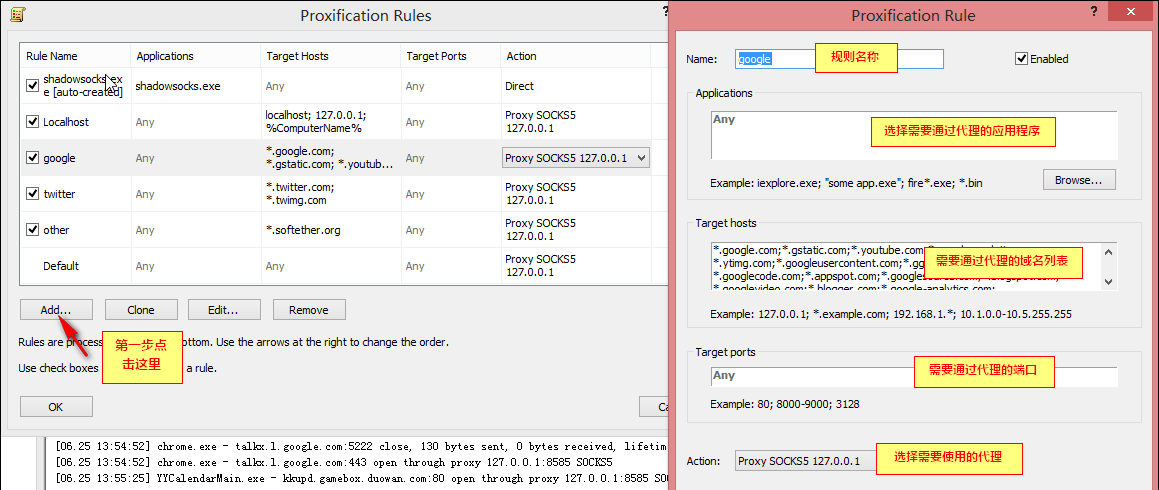This screenshot has width=1159, height=490.
Task: Click the Edit... button
Action: (x=223, y=310)
